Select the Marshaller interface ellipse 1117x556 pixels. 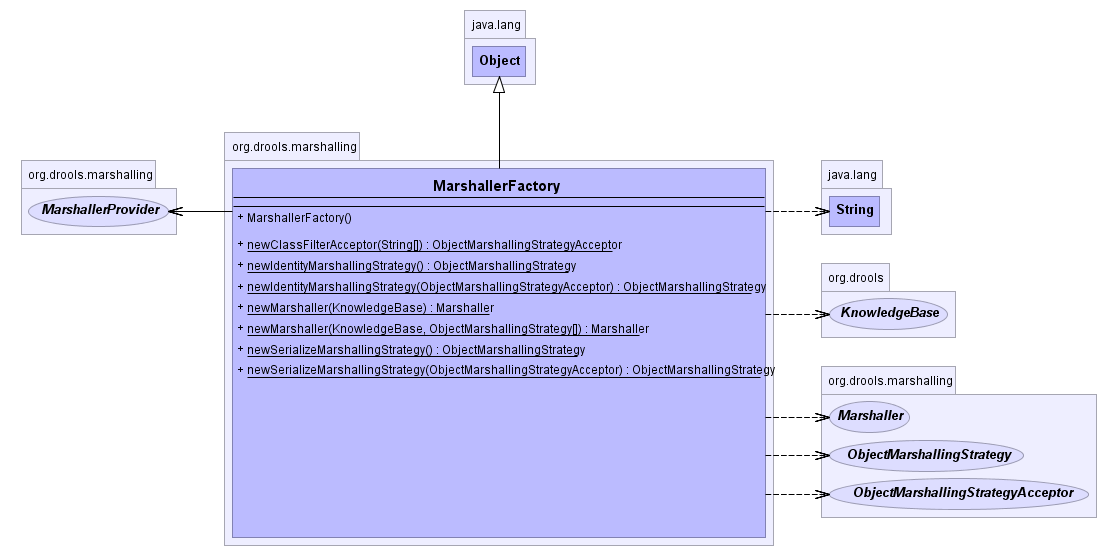tap(871, 416)
